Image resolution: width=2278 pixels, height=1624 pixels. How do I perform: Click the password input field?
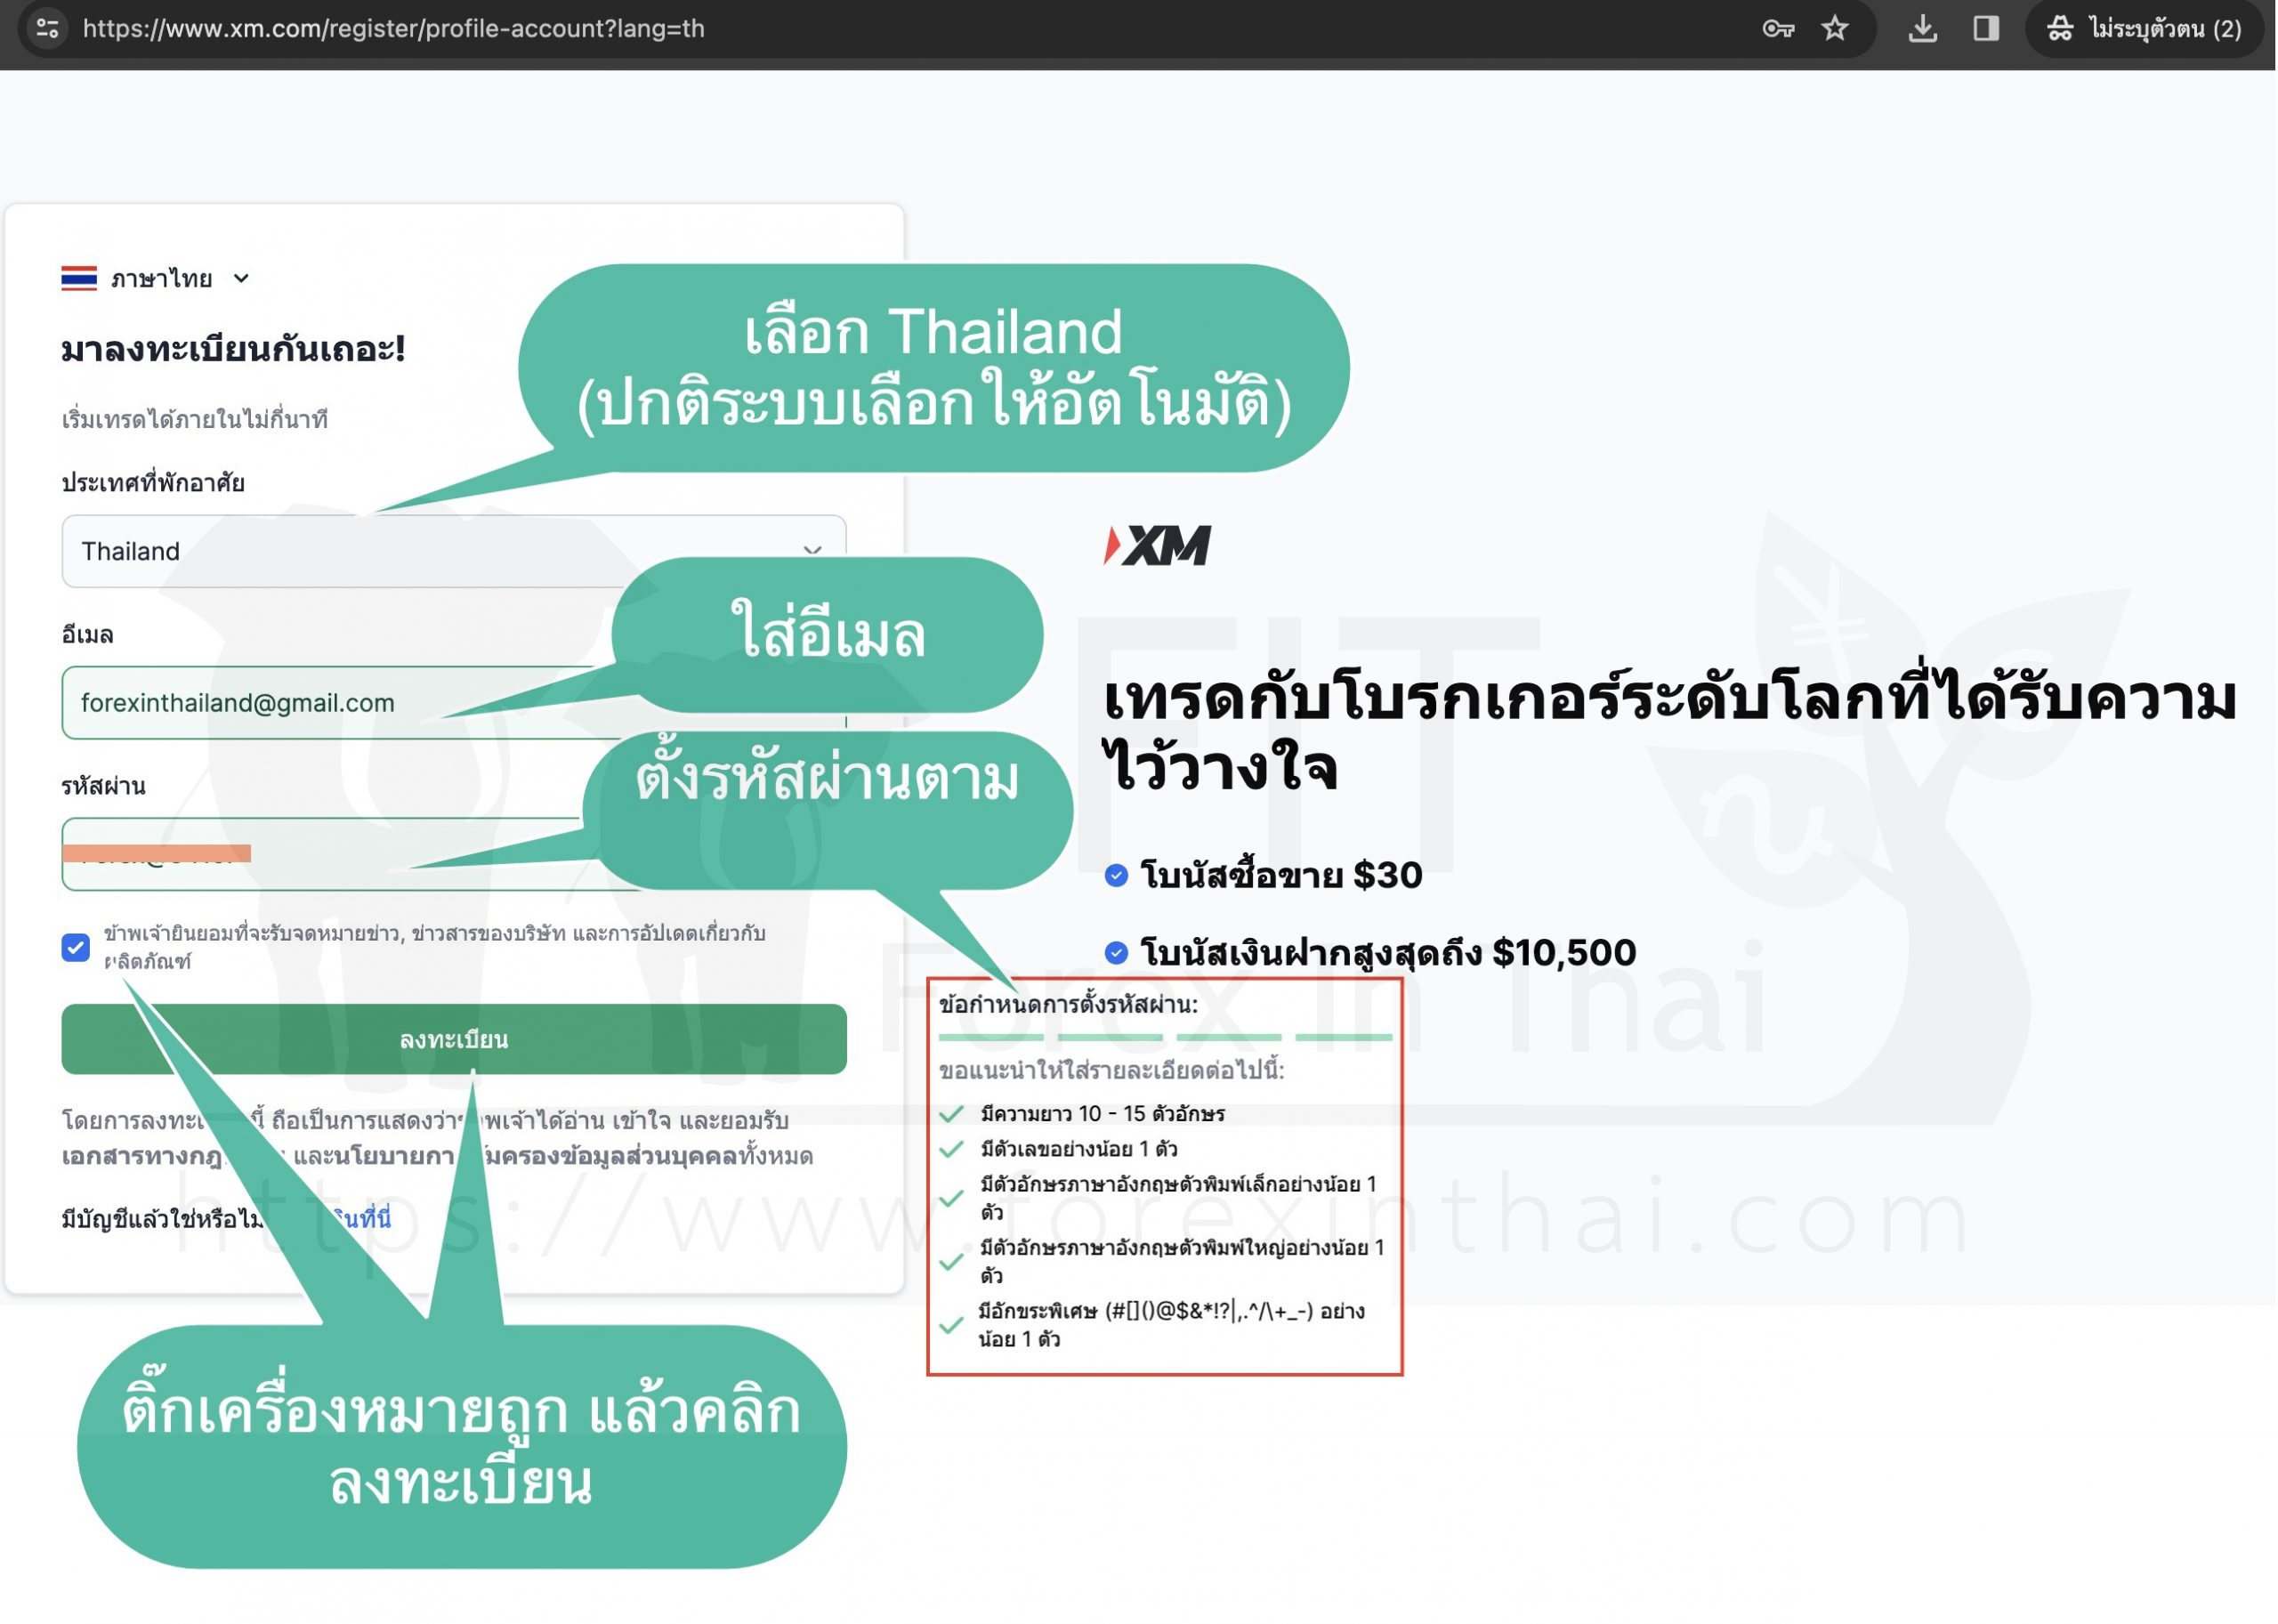(454, 855)
